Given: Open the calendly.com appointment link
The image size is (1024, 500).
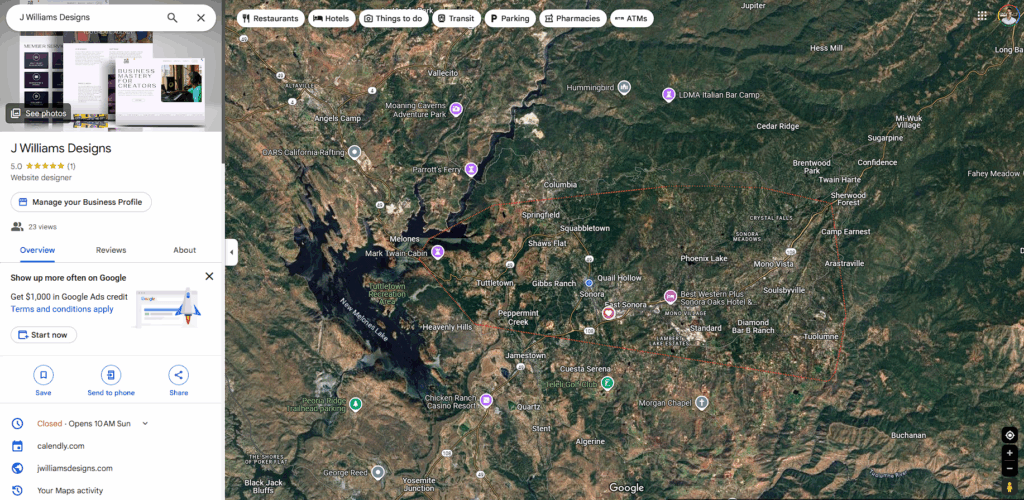Looking at the screenshot, I should [61, 446].
